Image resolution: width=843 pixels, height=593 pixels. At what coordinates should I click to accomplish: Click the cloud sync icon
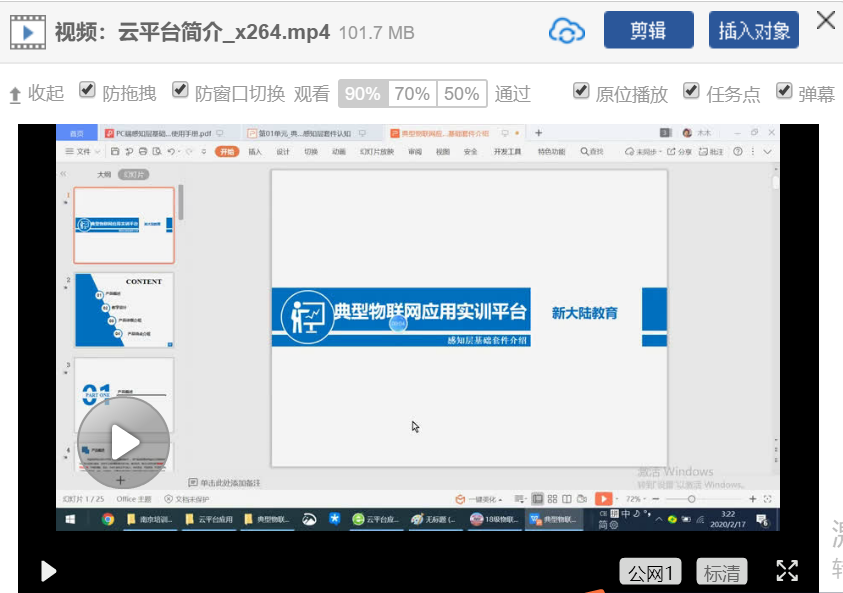click(x=566, y=31)
